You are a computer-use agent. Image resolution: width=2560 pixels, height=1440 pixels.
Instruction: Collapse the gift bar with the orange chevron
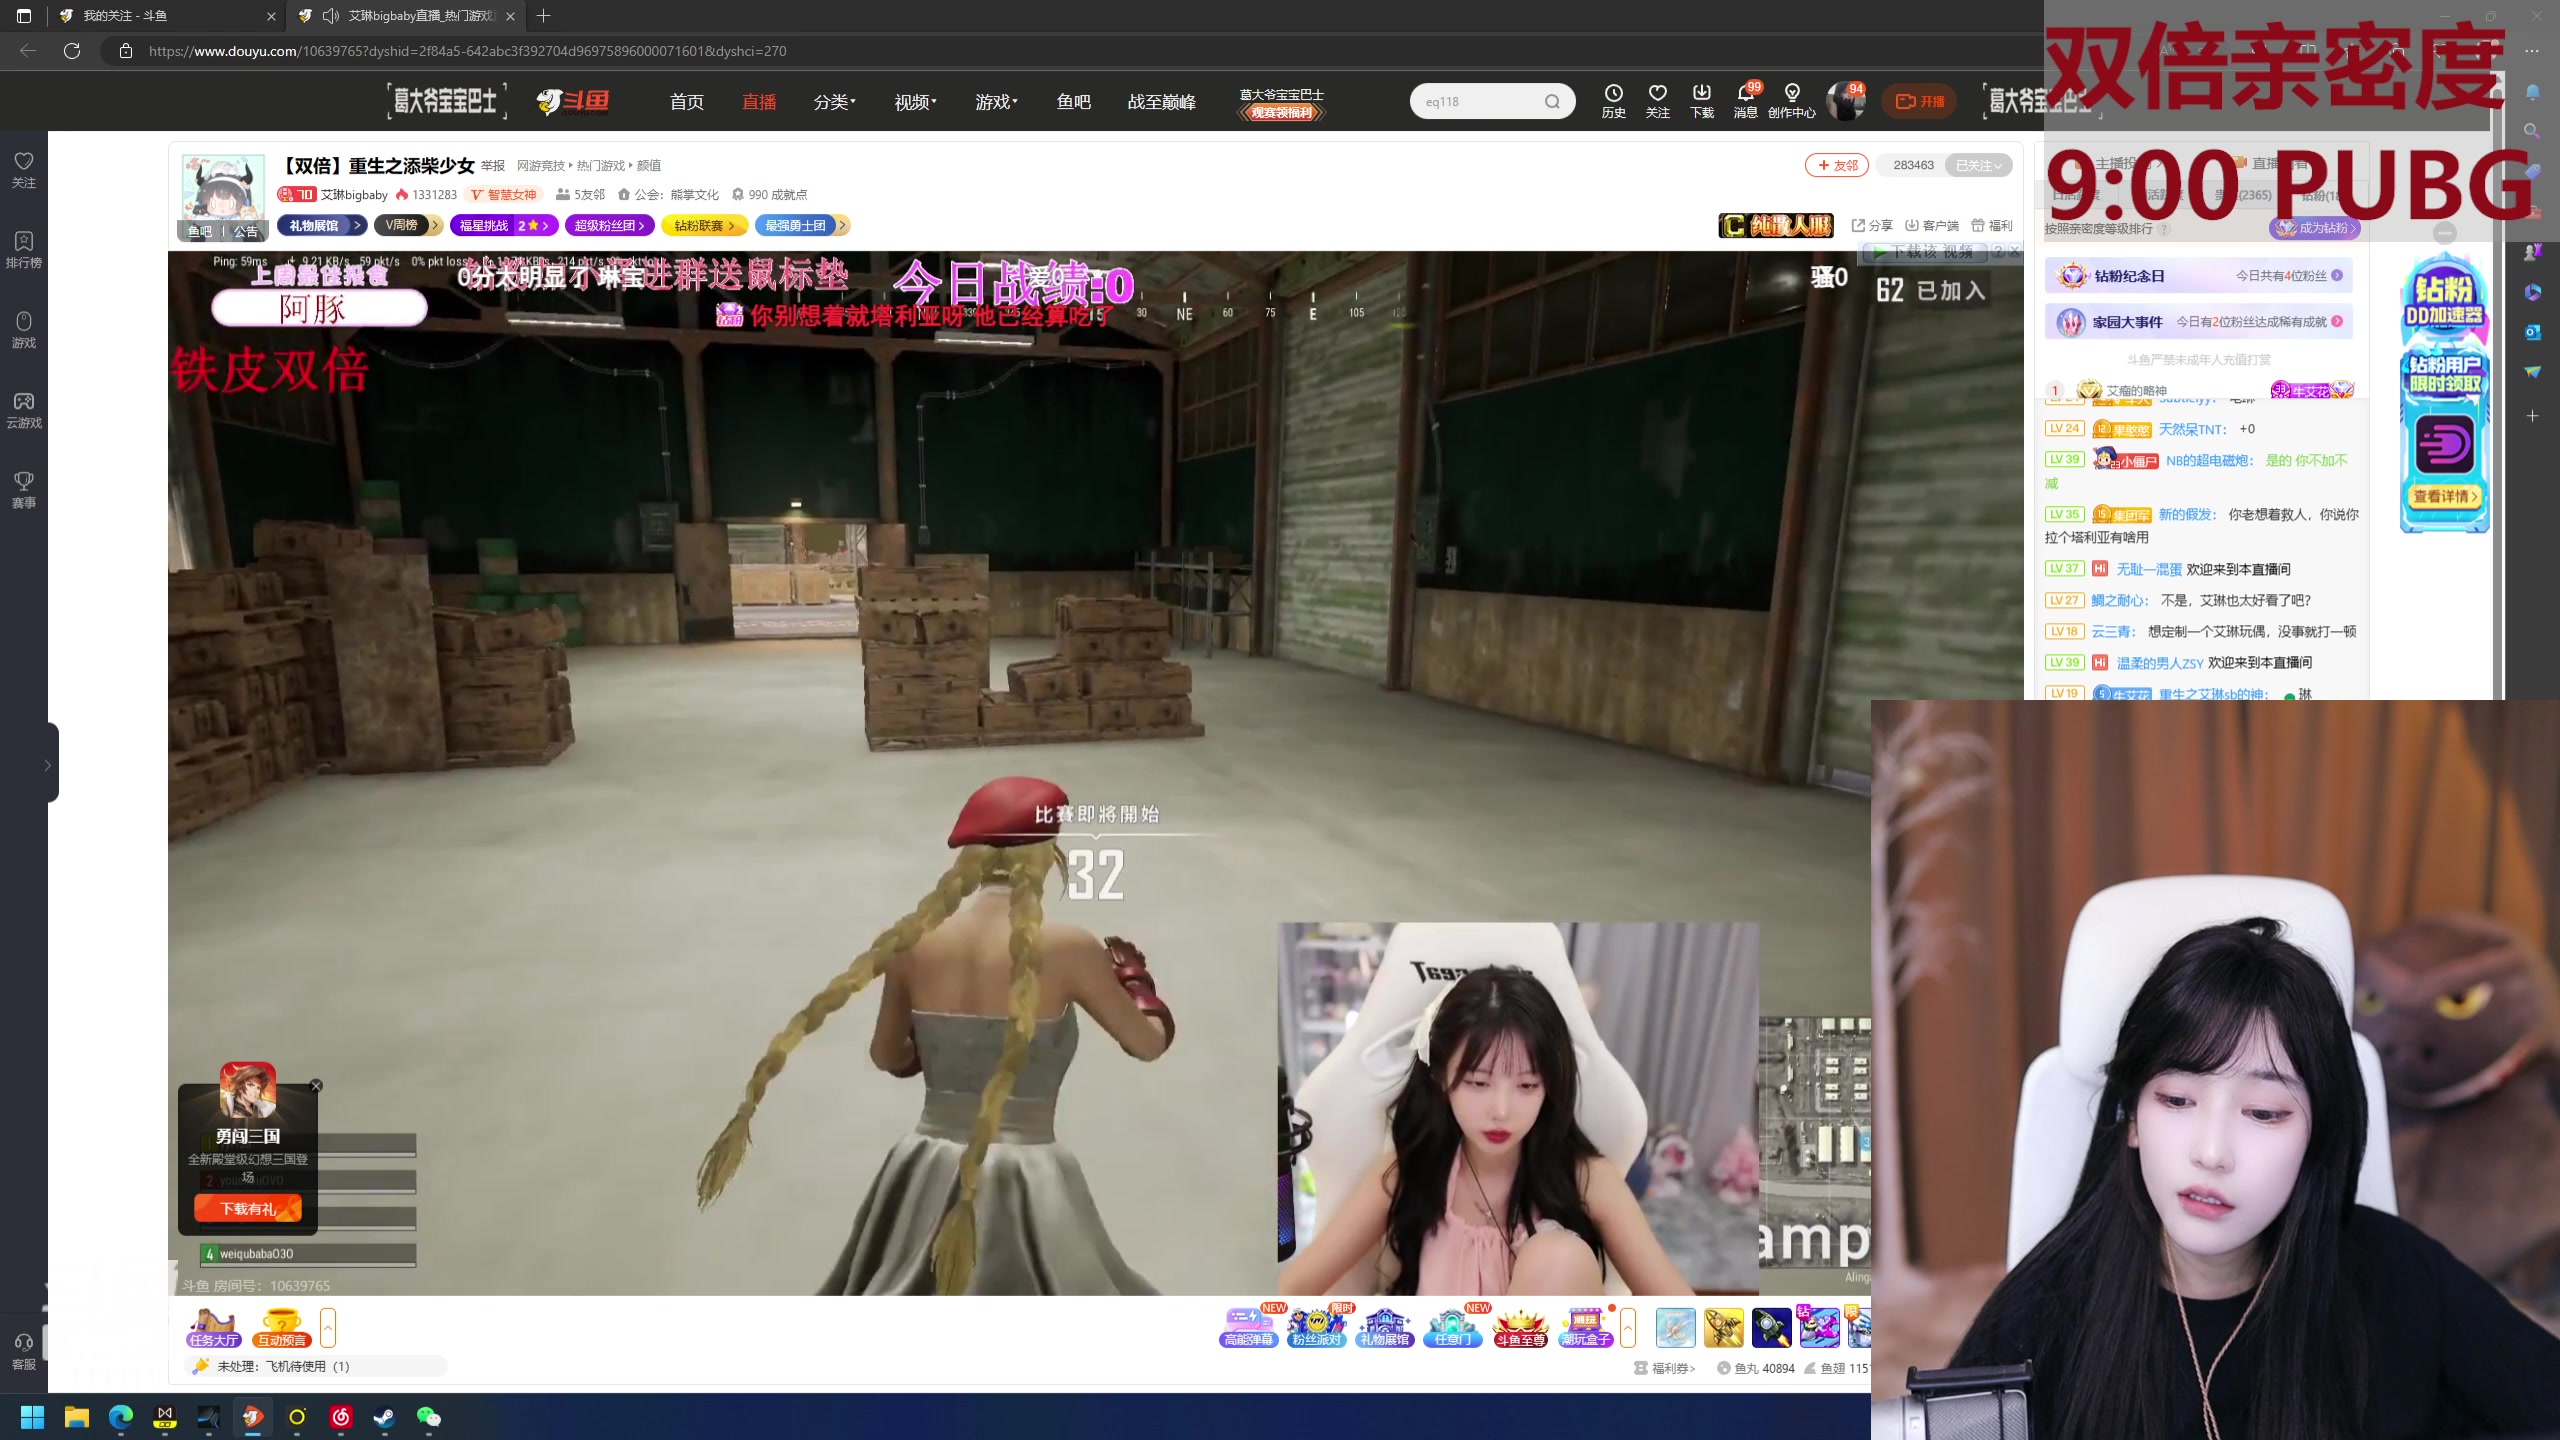point(1629,1327)
